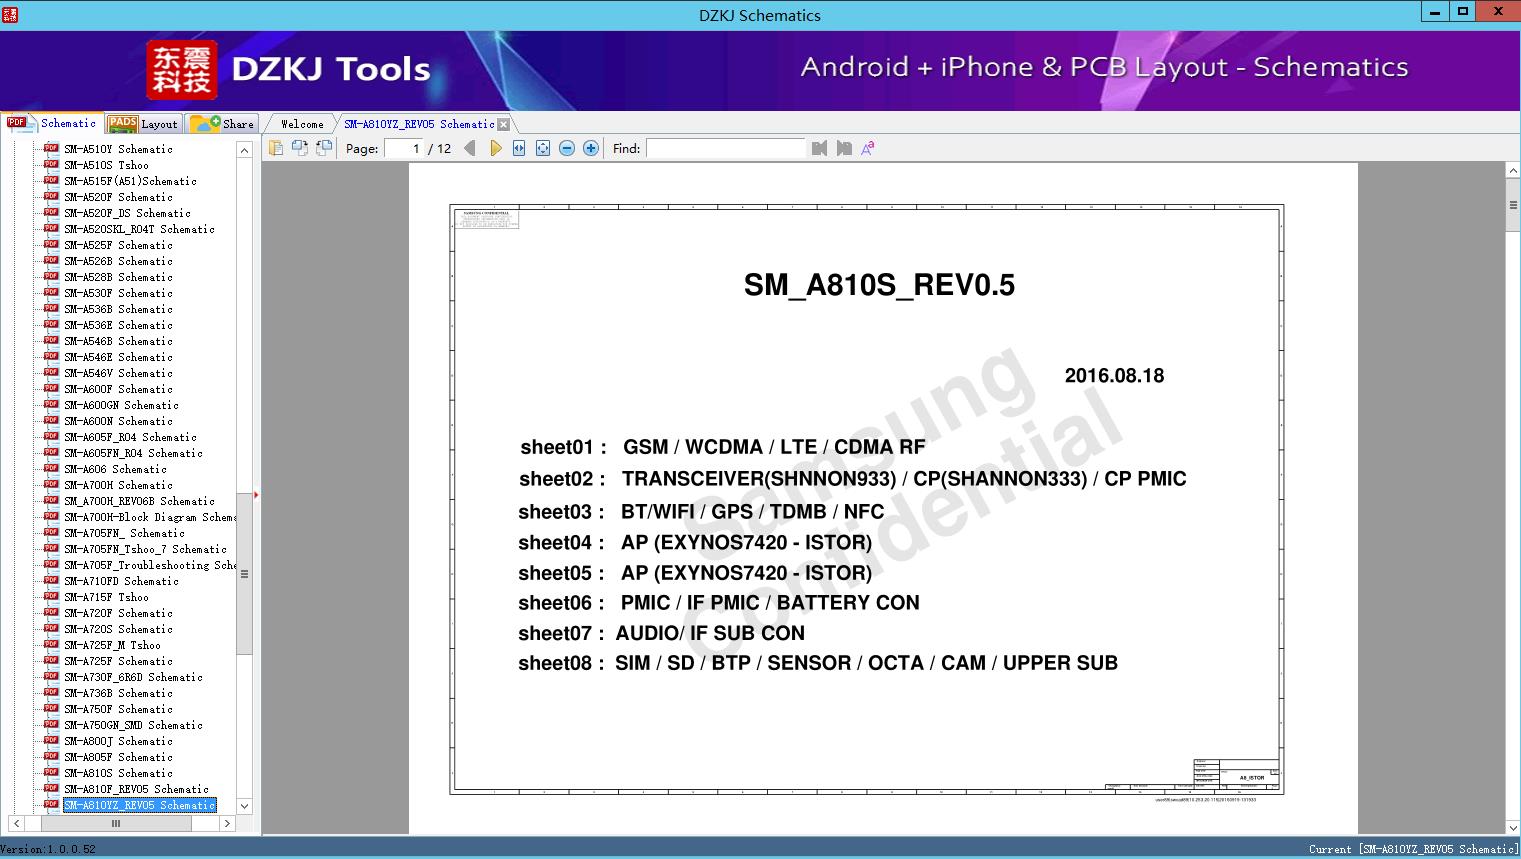The image size is (1521, 859).
Task: Click the PDF icon beside SM-A810S Schematic
Action: (x=51, y=773)
